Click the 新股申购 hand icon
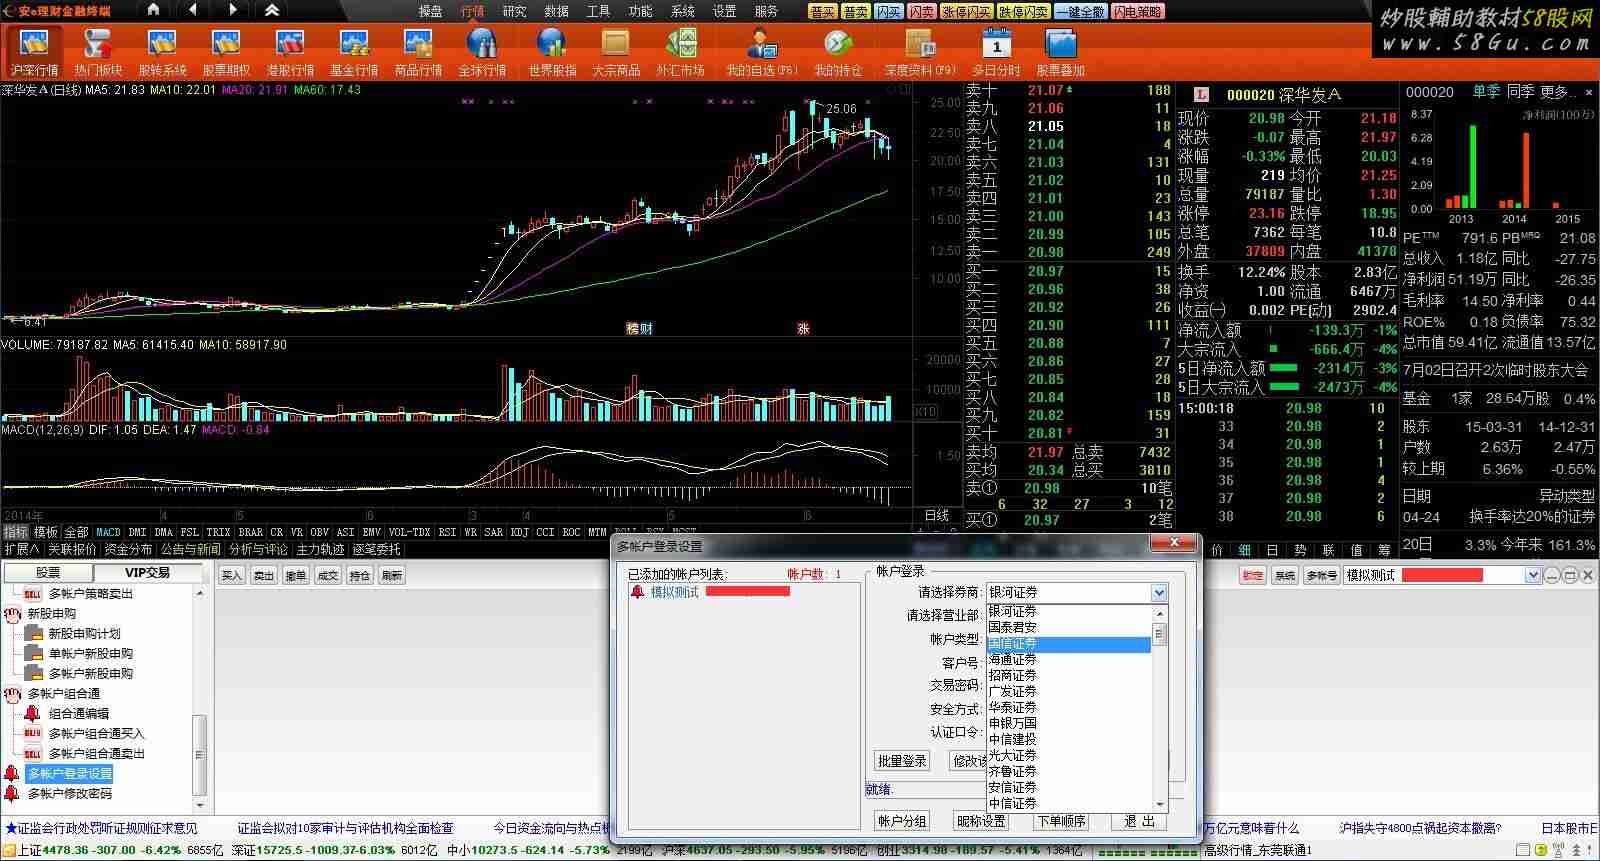This screenshot has width=1600, height=861. point(12,613)
